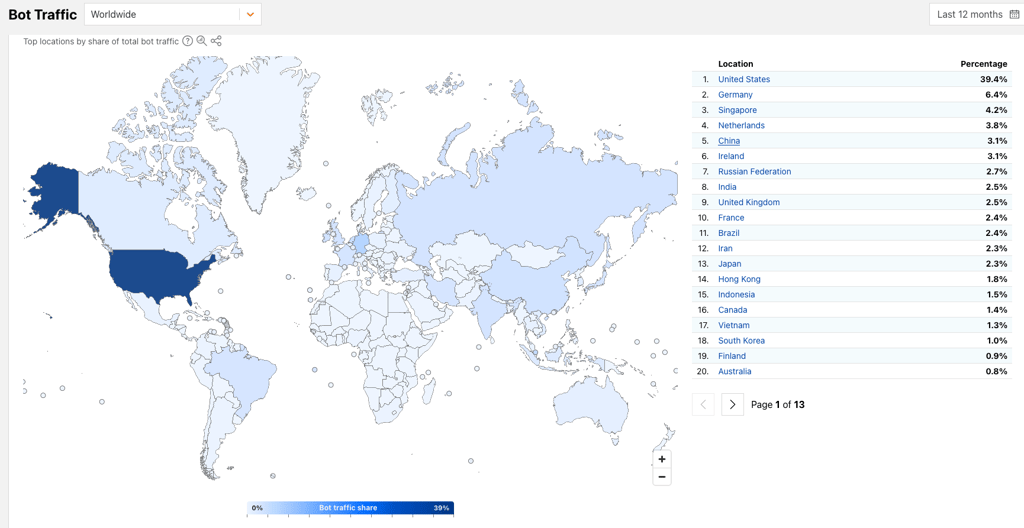Screen dimensions: 1024x528
Task: Click the calendar icon beside Last 12 months
Action: pyautogui.click(x=1014, y=14)
